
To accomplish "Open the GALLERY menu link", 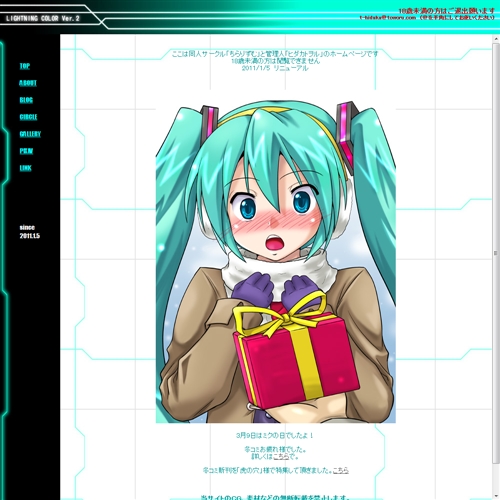I will [x=30, y=134].
